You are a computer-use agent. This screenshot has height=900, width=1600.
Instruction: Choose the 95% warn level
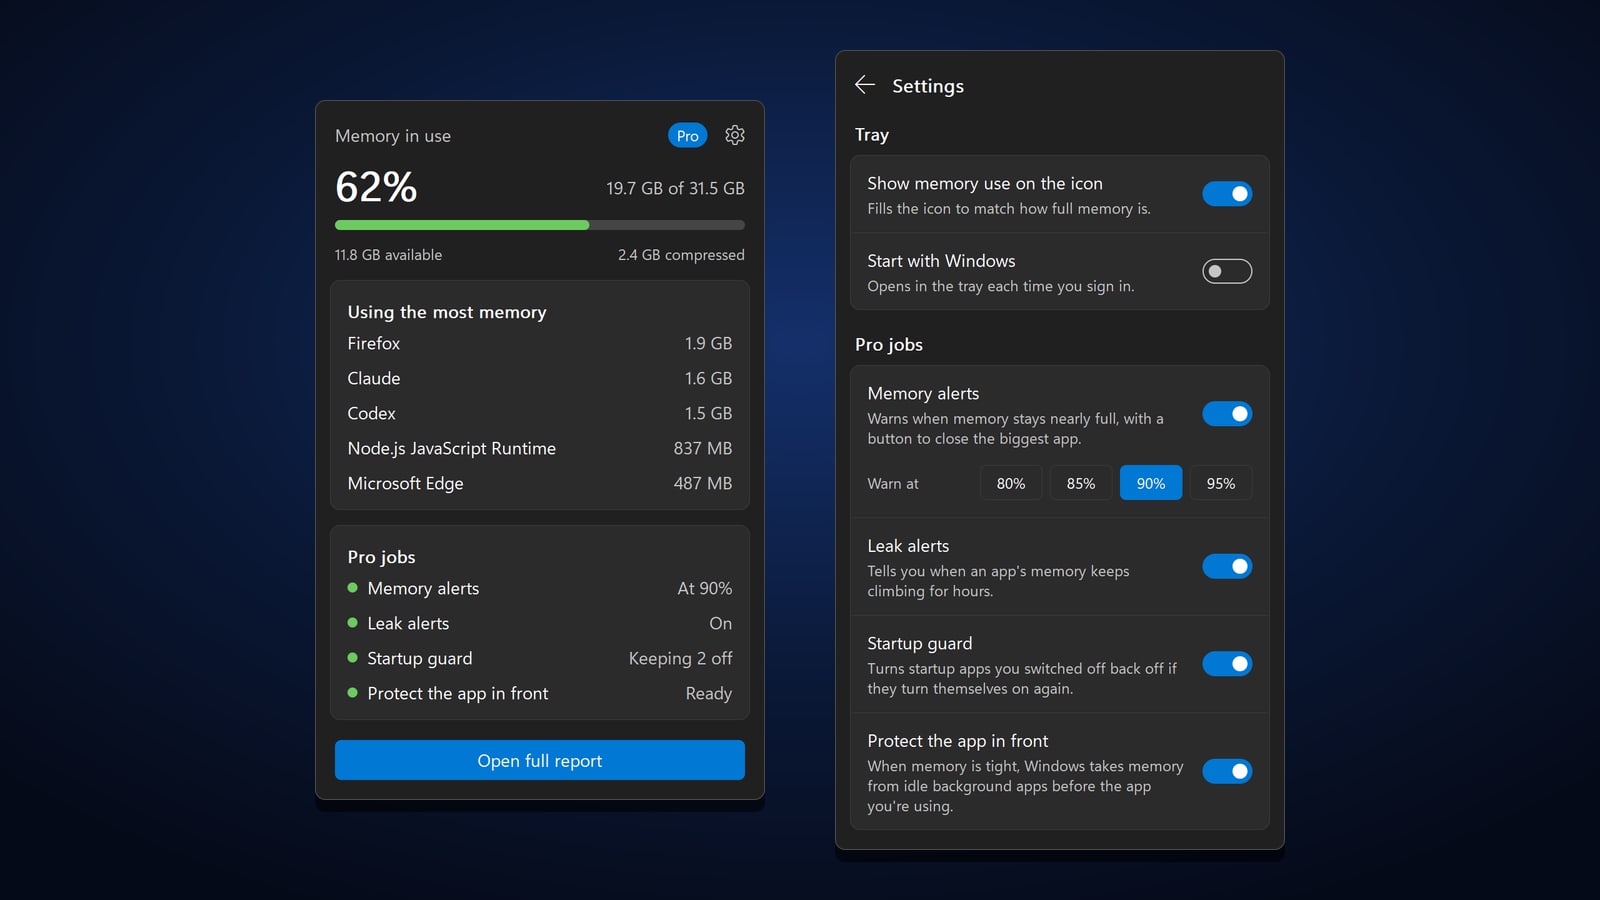click(x=1221, y=483)
